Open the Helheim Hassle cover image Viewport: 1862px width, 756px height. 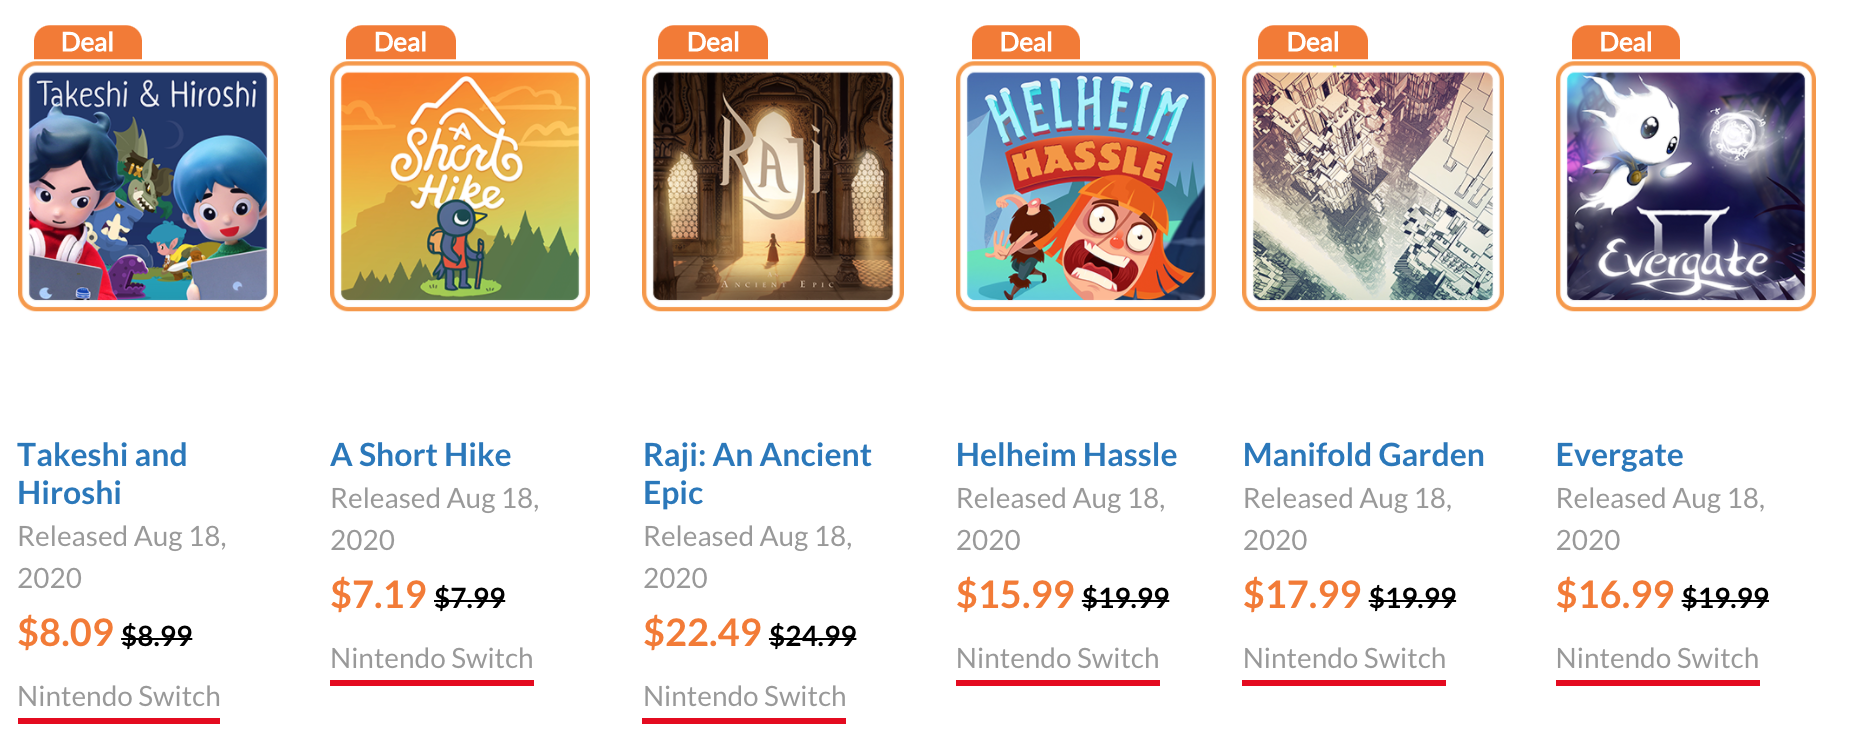1086,186
